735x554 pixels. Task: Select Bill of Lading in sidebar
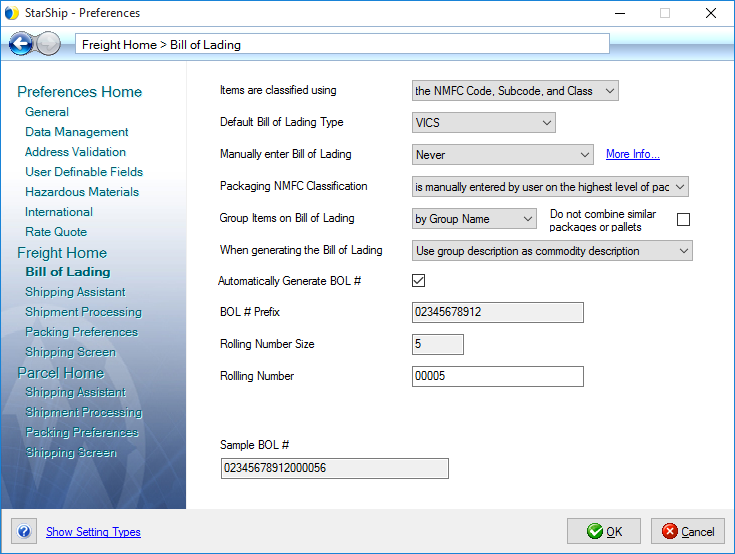point(68,272)
